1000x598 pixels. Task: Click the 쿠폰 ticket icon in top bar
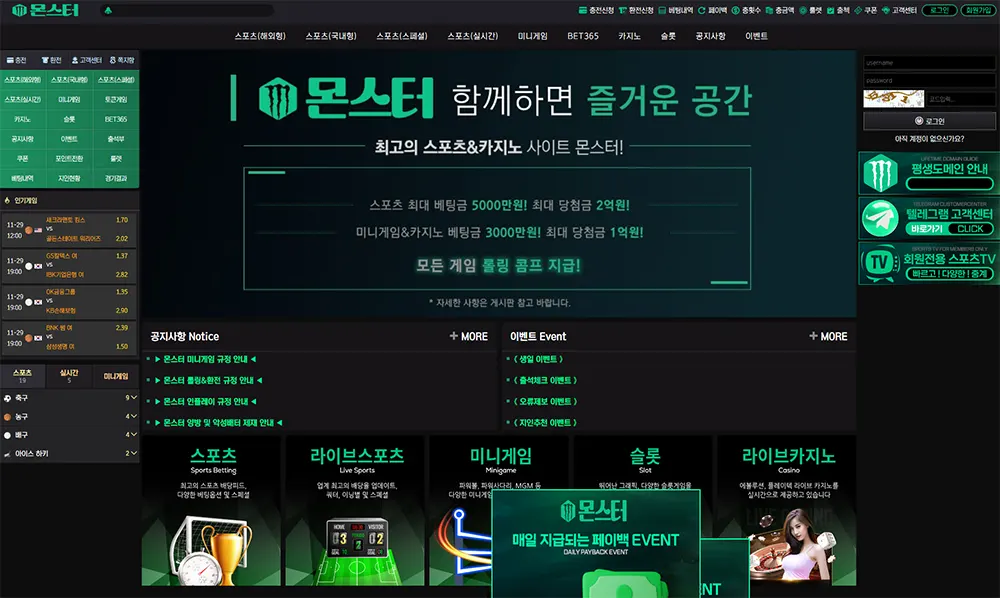[858, 10]
